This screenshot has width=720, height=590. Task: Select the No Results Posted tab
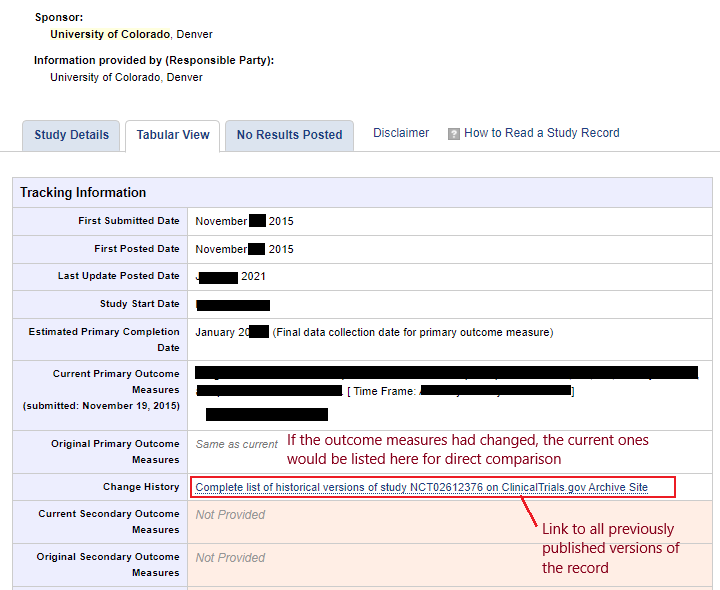[289, 136]
